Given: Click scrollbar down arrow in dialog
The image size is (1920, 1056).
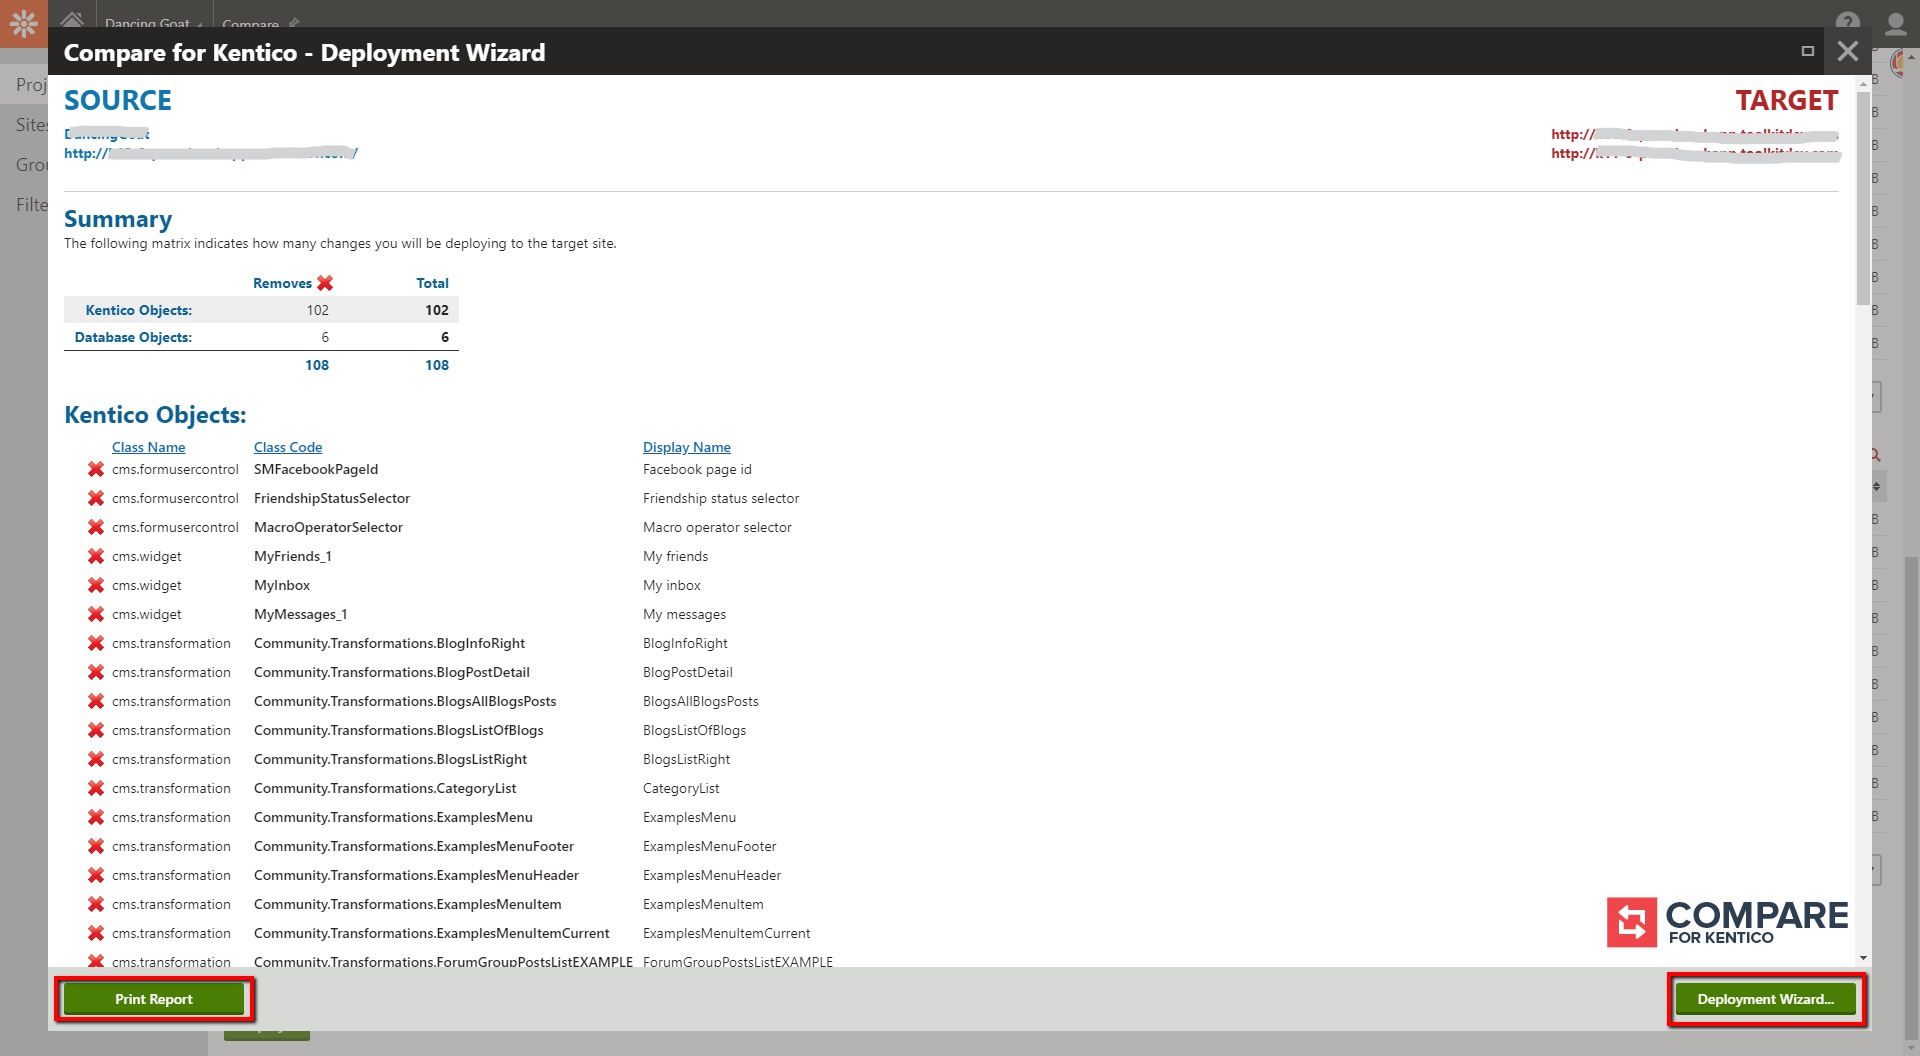Looking at the screenshot, I should pyautogui.click(x=1863, y=958).
